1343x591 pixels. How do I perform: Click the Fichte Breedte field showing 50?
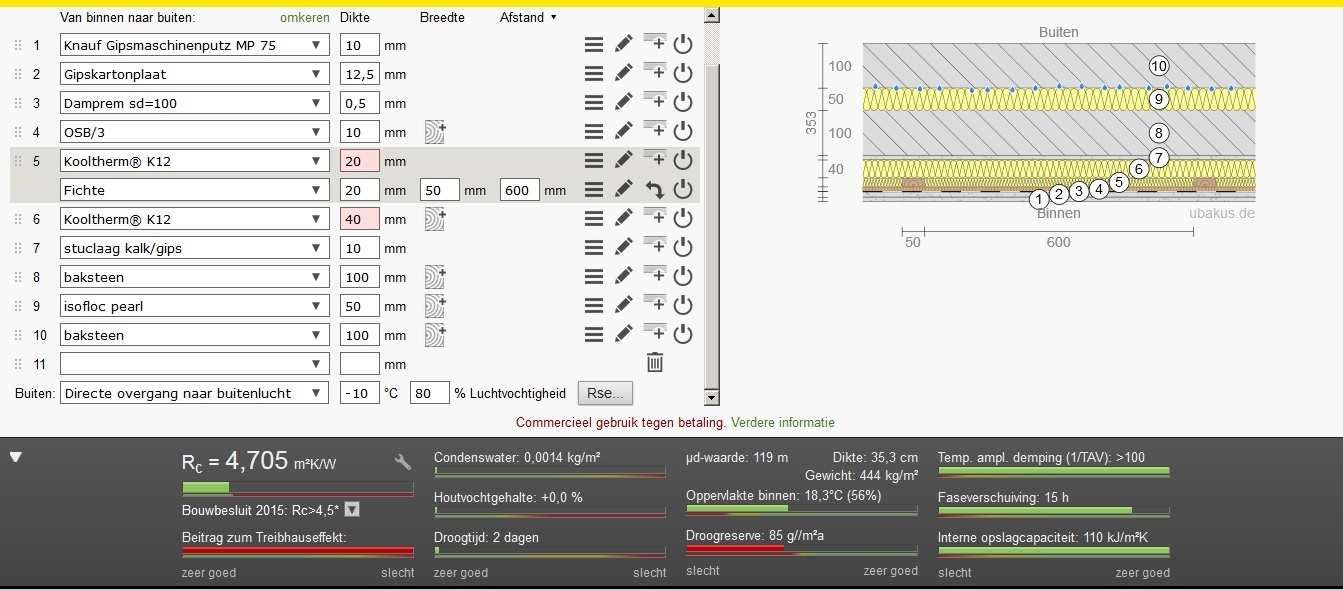[440, 190]
